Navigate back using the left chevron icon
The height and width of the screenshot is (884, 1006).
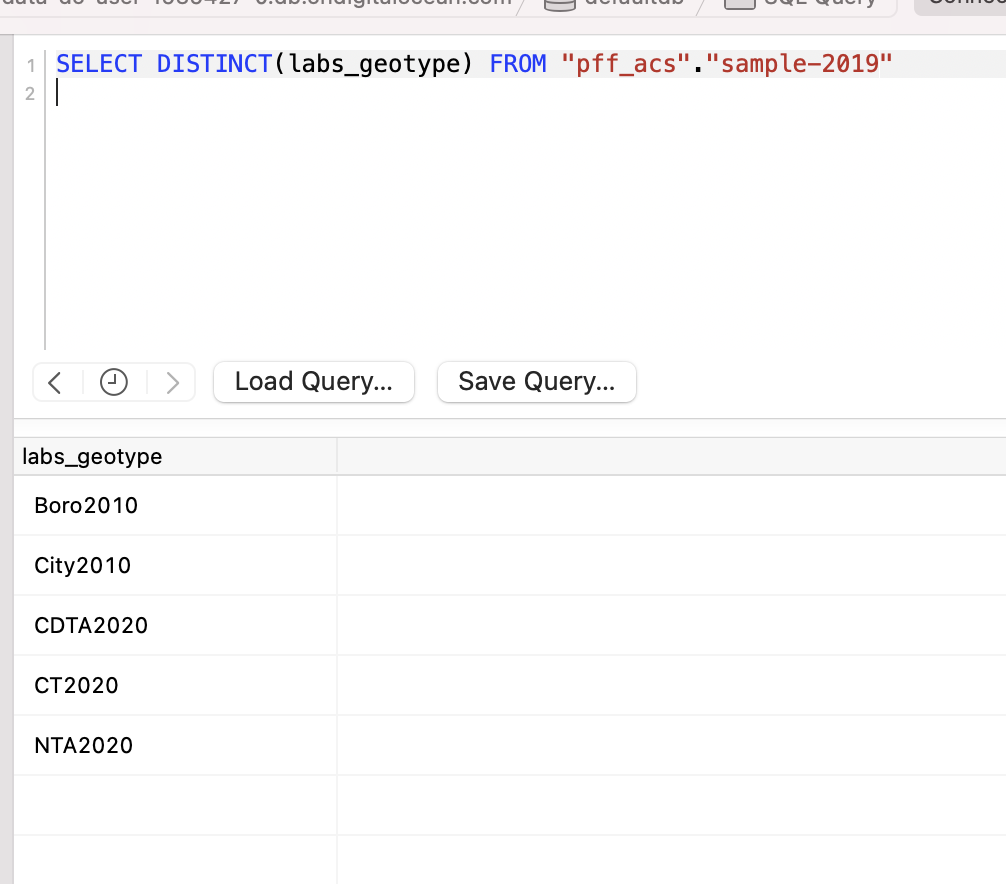tap(55, 381)
